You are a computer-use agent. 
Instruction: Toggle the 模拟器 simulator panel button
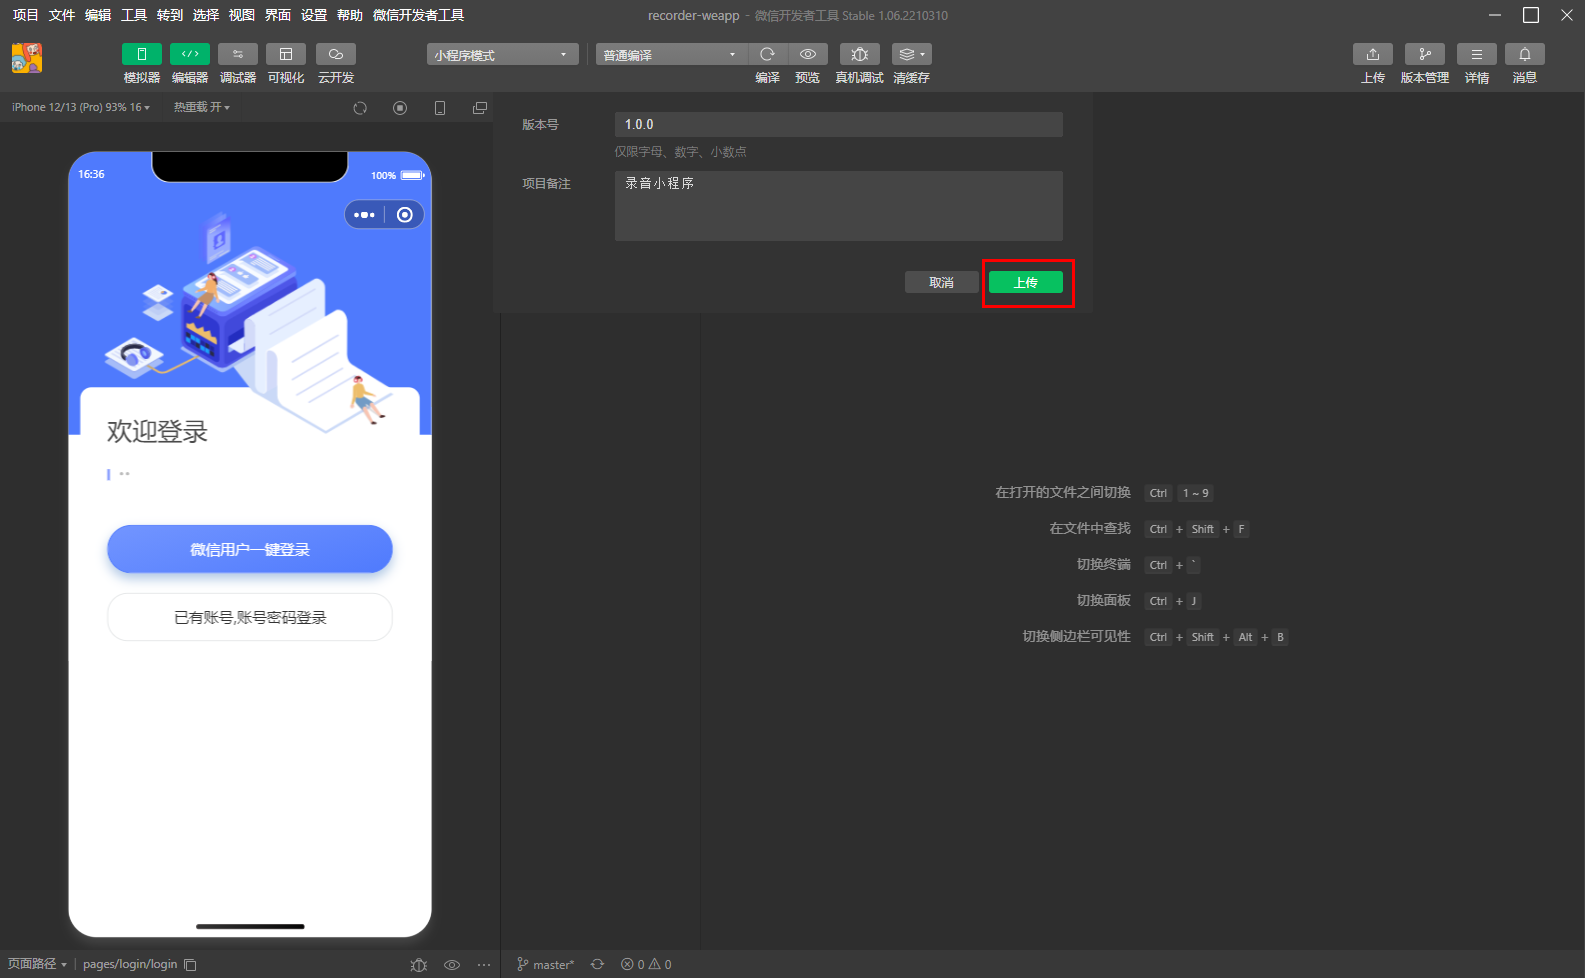(x=141, y=54)
